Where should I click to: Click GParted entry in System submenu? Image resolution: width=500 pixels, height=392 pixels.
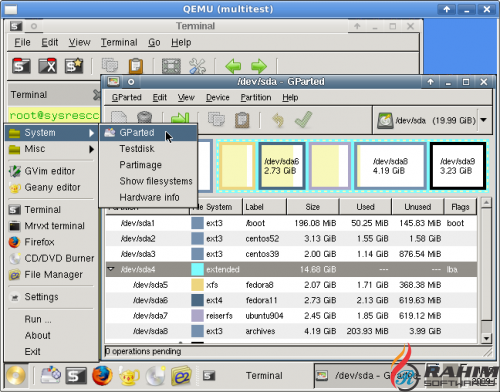click(148, 133)
